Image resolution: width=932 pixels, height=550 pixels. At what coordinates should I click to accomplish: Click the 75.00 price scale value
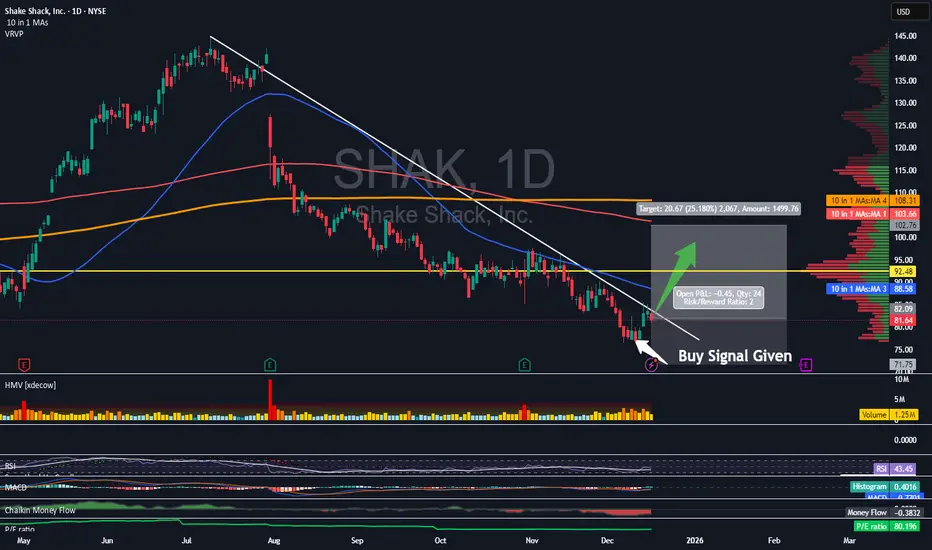pyautogui.click(x=905, y=350)
